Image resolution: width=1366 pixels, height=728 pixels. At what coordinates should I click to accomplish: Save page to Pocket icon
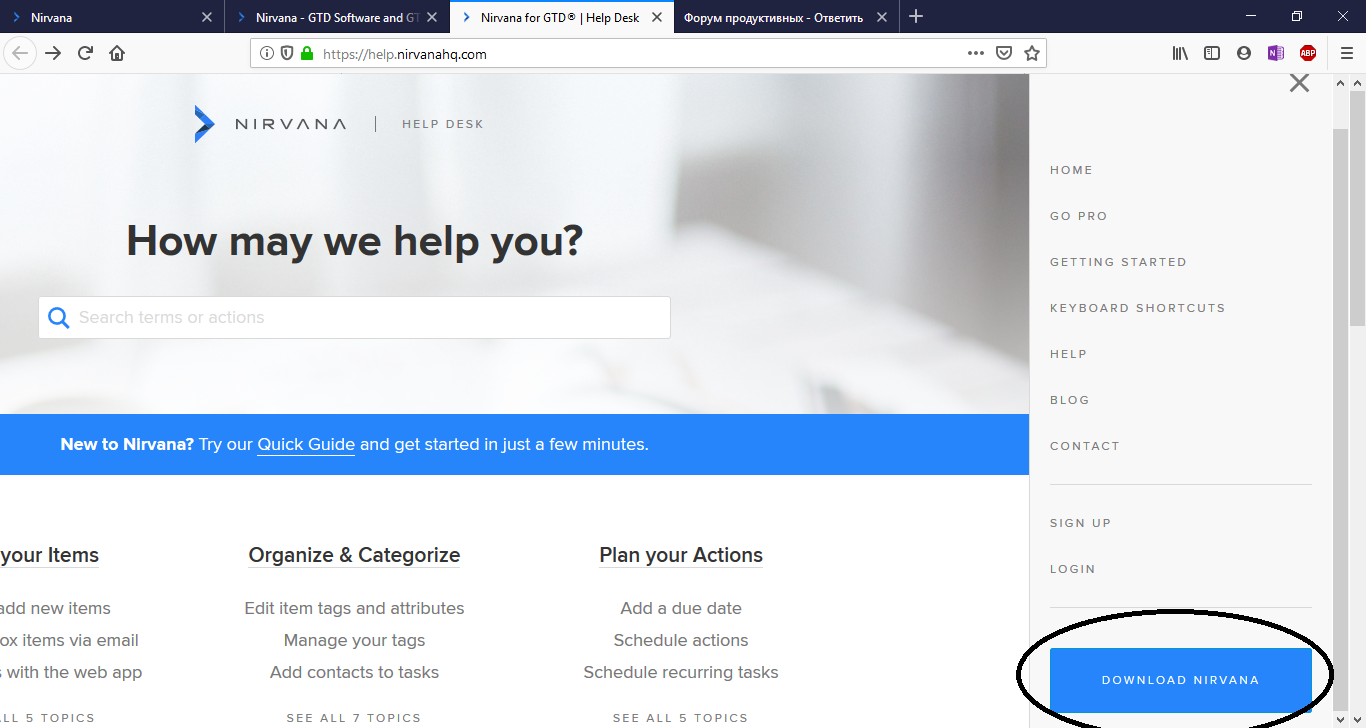click(1004, 54)
